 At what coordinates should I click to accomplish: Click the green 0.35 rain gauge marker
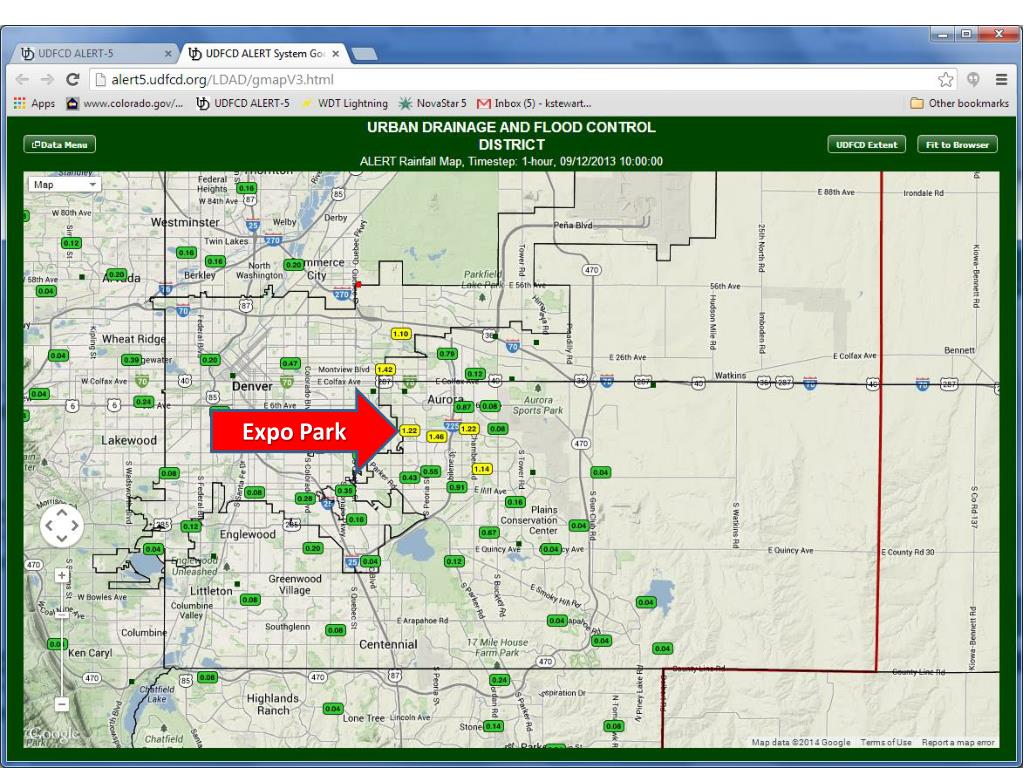pyautogui.click(x=345, y=490)
